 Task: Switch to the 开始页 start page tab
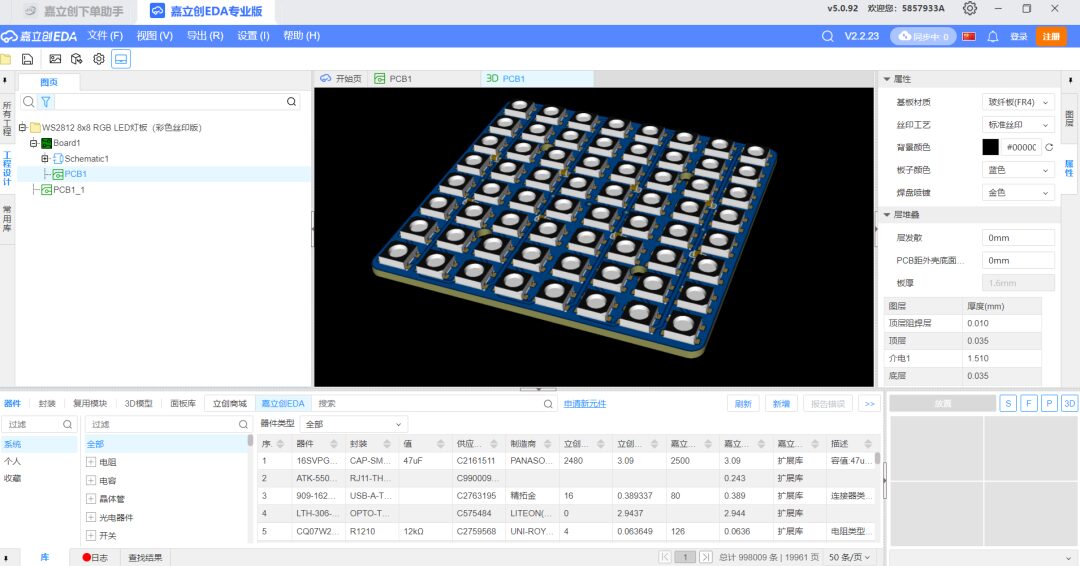coord(341,78)
